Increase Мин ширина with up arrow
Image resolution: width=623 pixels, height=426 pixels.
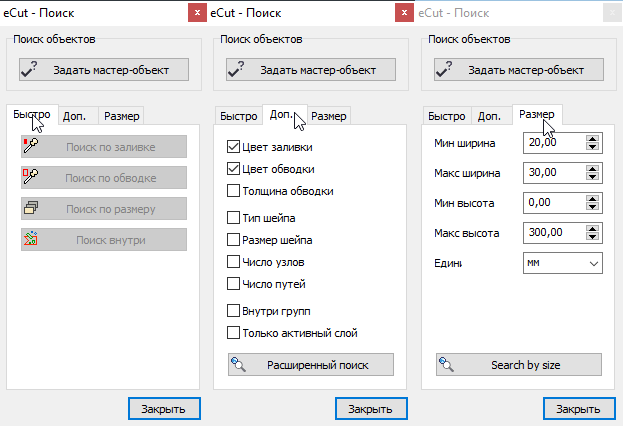(x=592, y=139)
